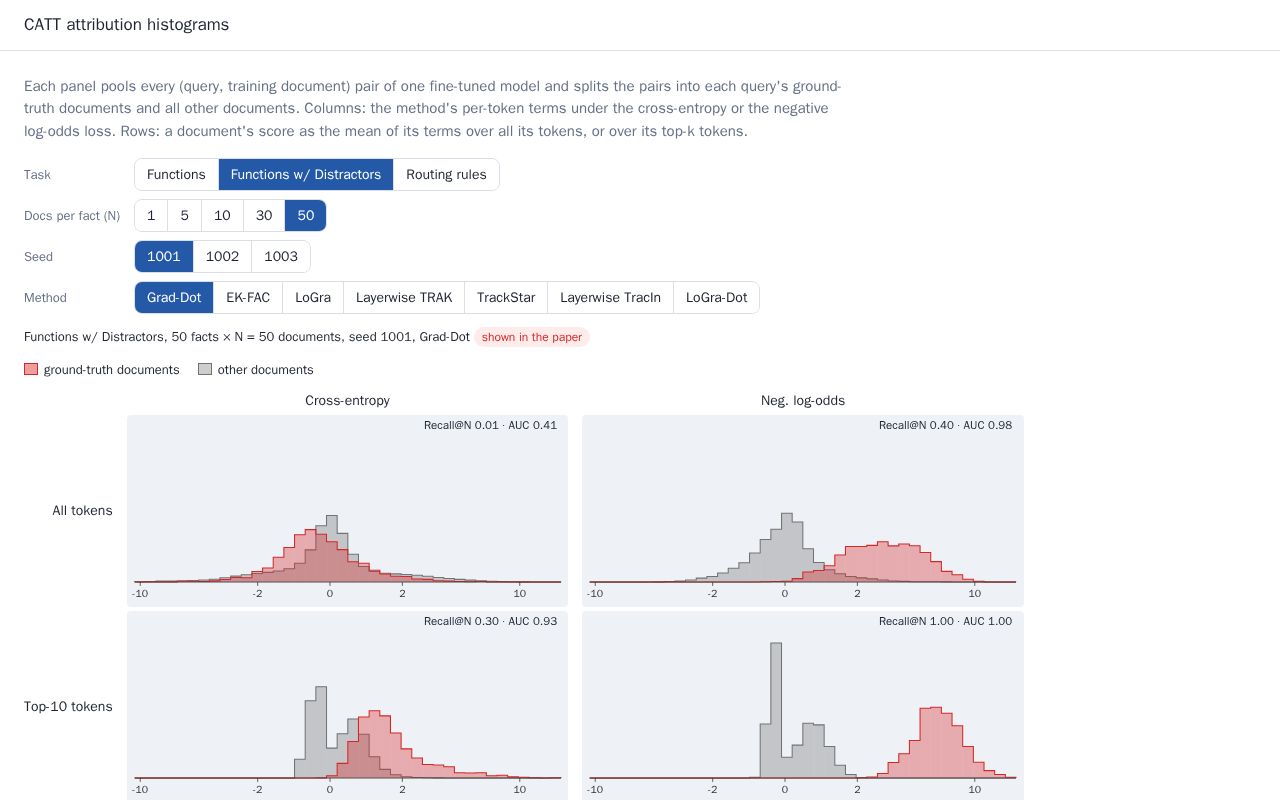Viewport: 1280px width, 800px height.
Task: Select seed 1002
Action: (222, 256)
